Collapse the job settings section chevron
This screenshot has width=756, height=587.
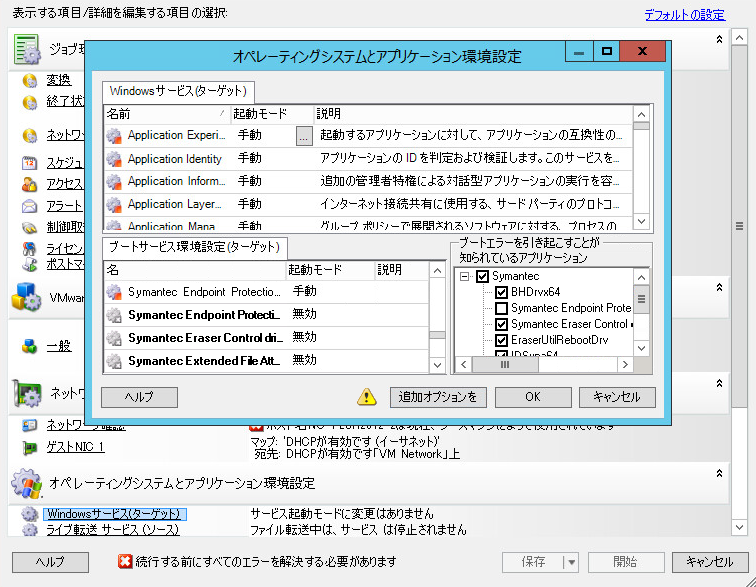click(x=719, y=39)
